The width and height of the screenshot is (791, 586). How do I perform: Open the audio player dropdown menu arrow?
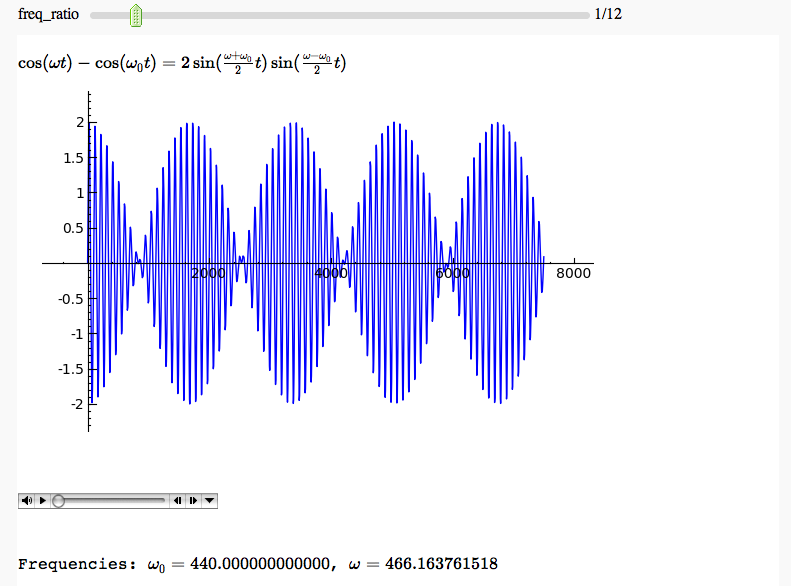click(209, 500)
